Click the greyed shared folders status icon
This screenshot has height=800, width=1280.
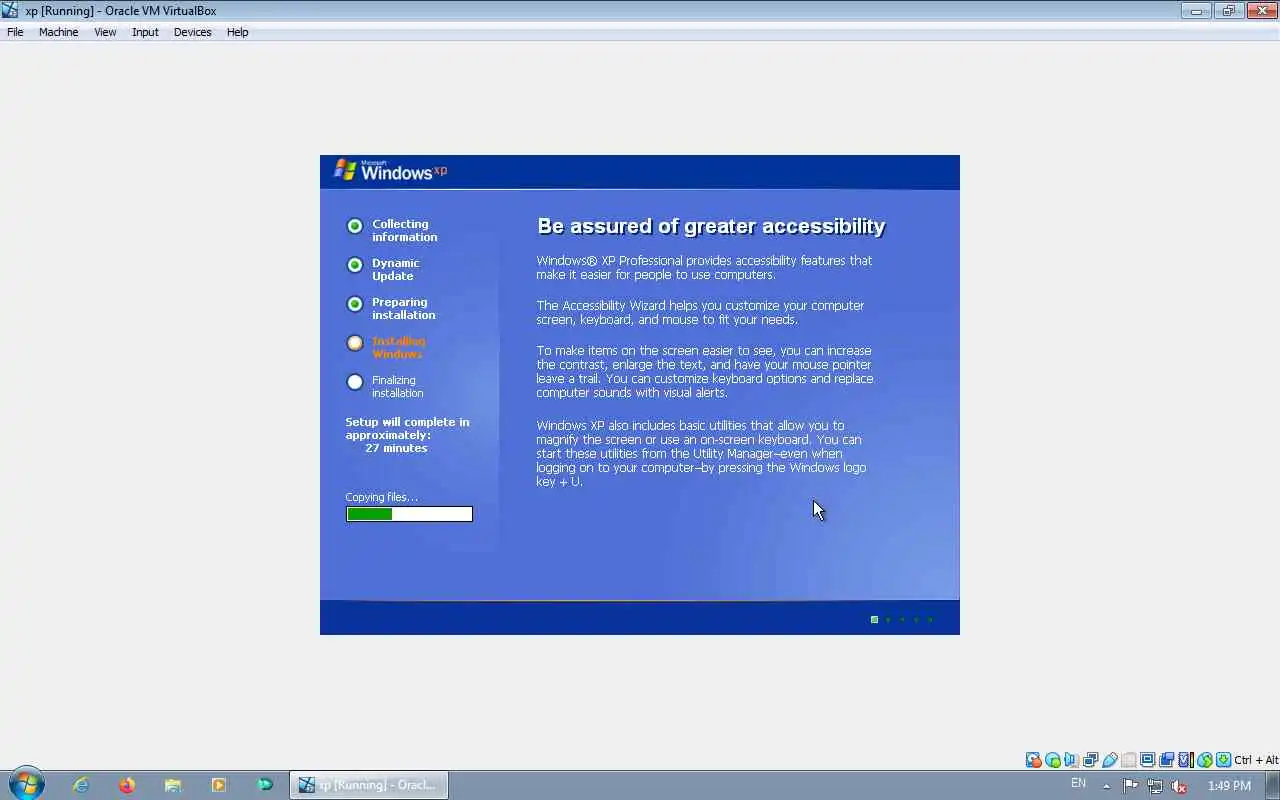coord(1129,760)
